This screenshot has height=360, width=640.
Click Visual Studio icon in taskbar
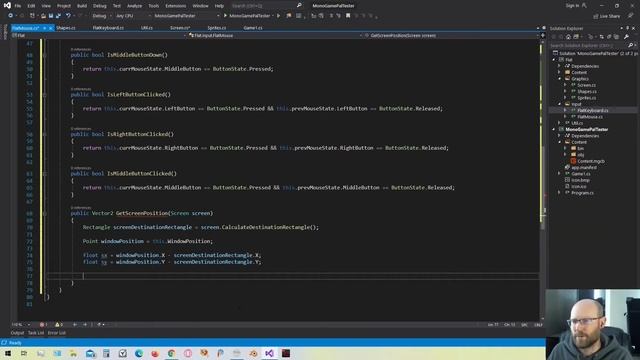[269, 353]
